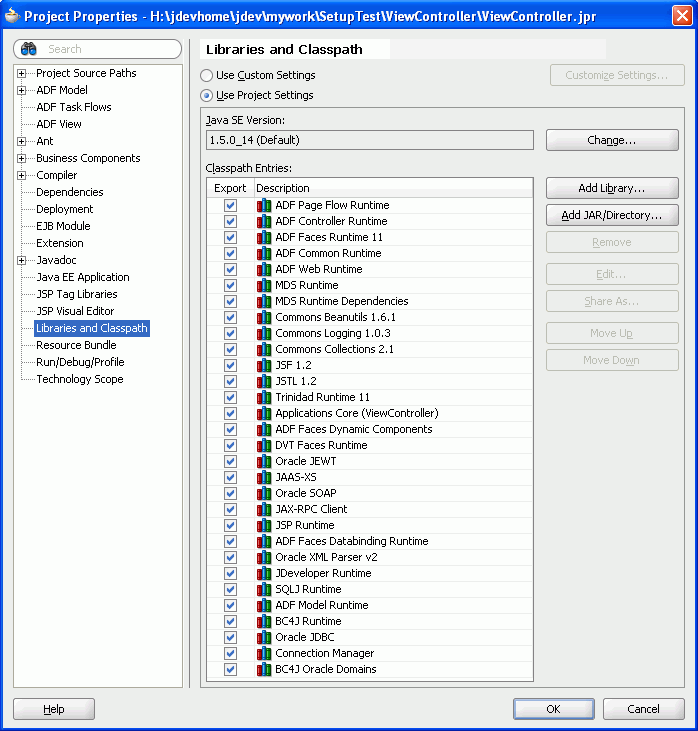This screenshot has height=731, width=698.
Task: Click the ADF Common Runtime library icon
Action: (x=264, y=253)
